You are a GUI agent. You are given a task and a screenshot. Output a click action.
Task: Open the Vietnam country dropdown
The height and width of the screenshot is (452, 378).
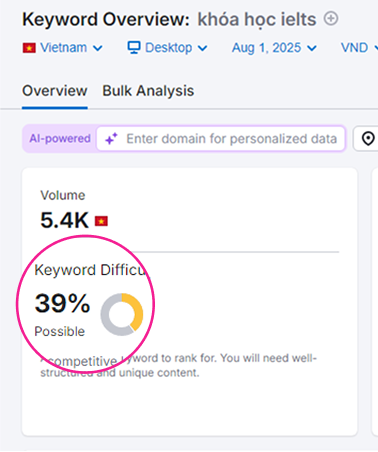pyautogui.click(x=62, y=48)
